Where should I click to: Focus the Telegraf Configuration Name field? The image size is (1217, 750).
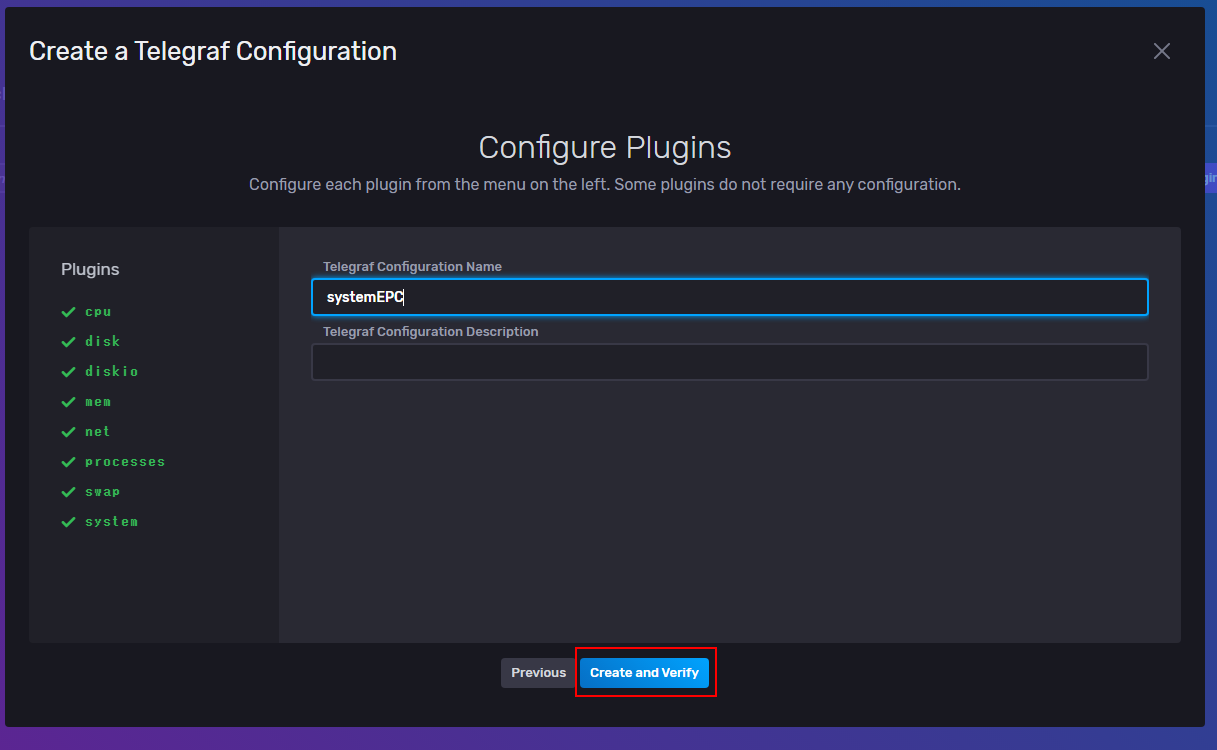[729, 297]
